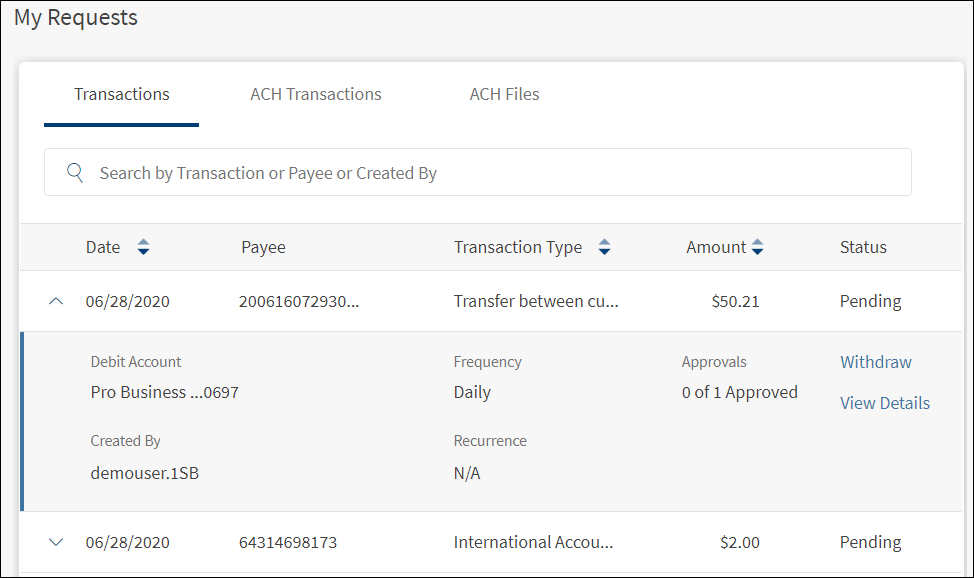Switch to ACH Transactions tab
The height and width of the screenshot is (578, 974).
[x=316, y=94]
